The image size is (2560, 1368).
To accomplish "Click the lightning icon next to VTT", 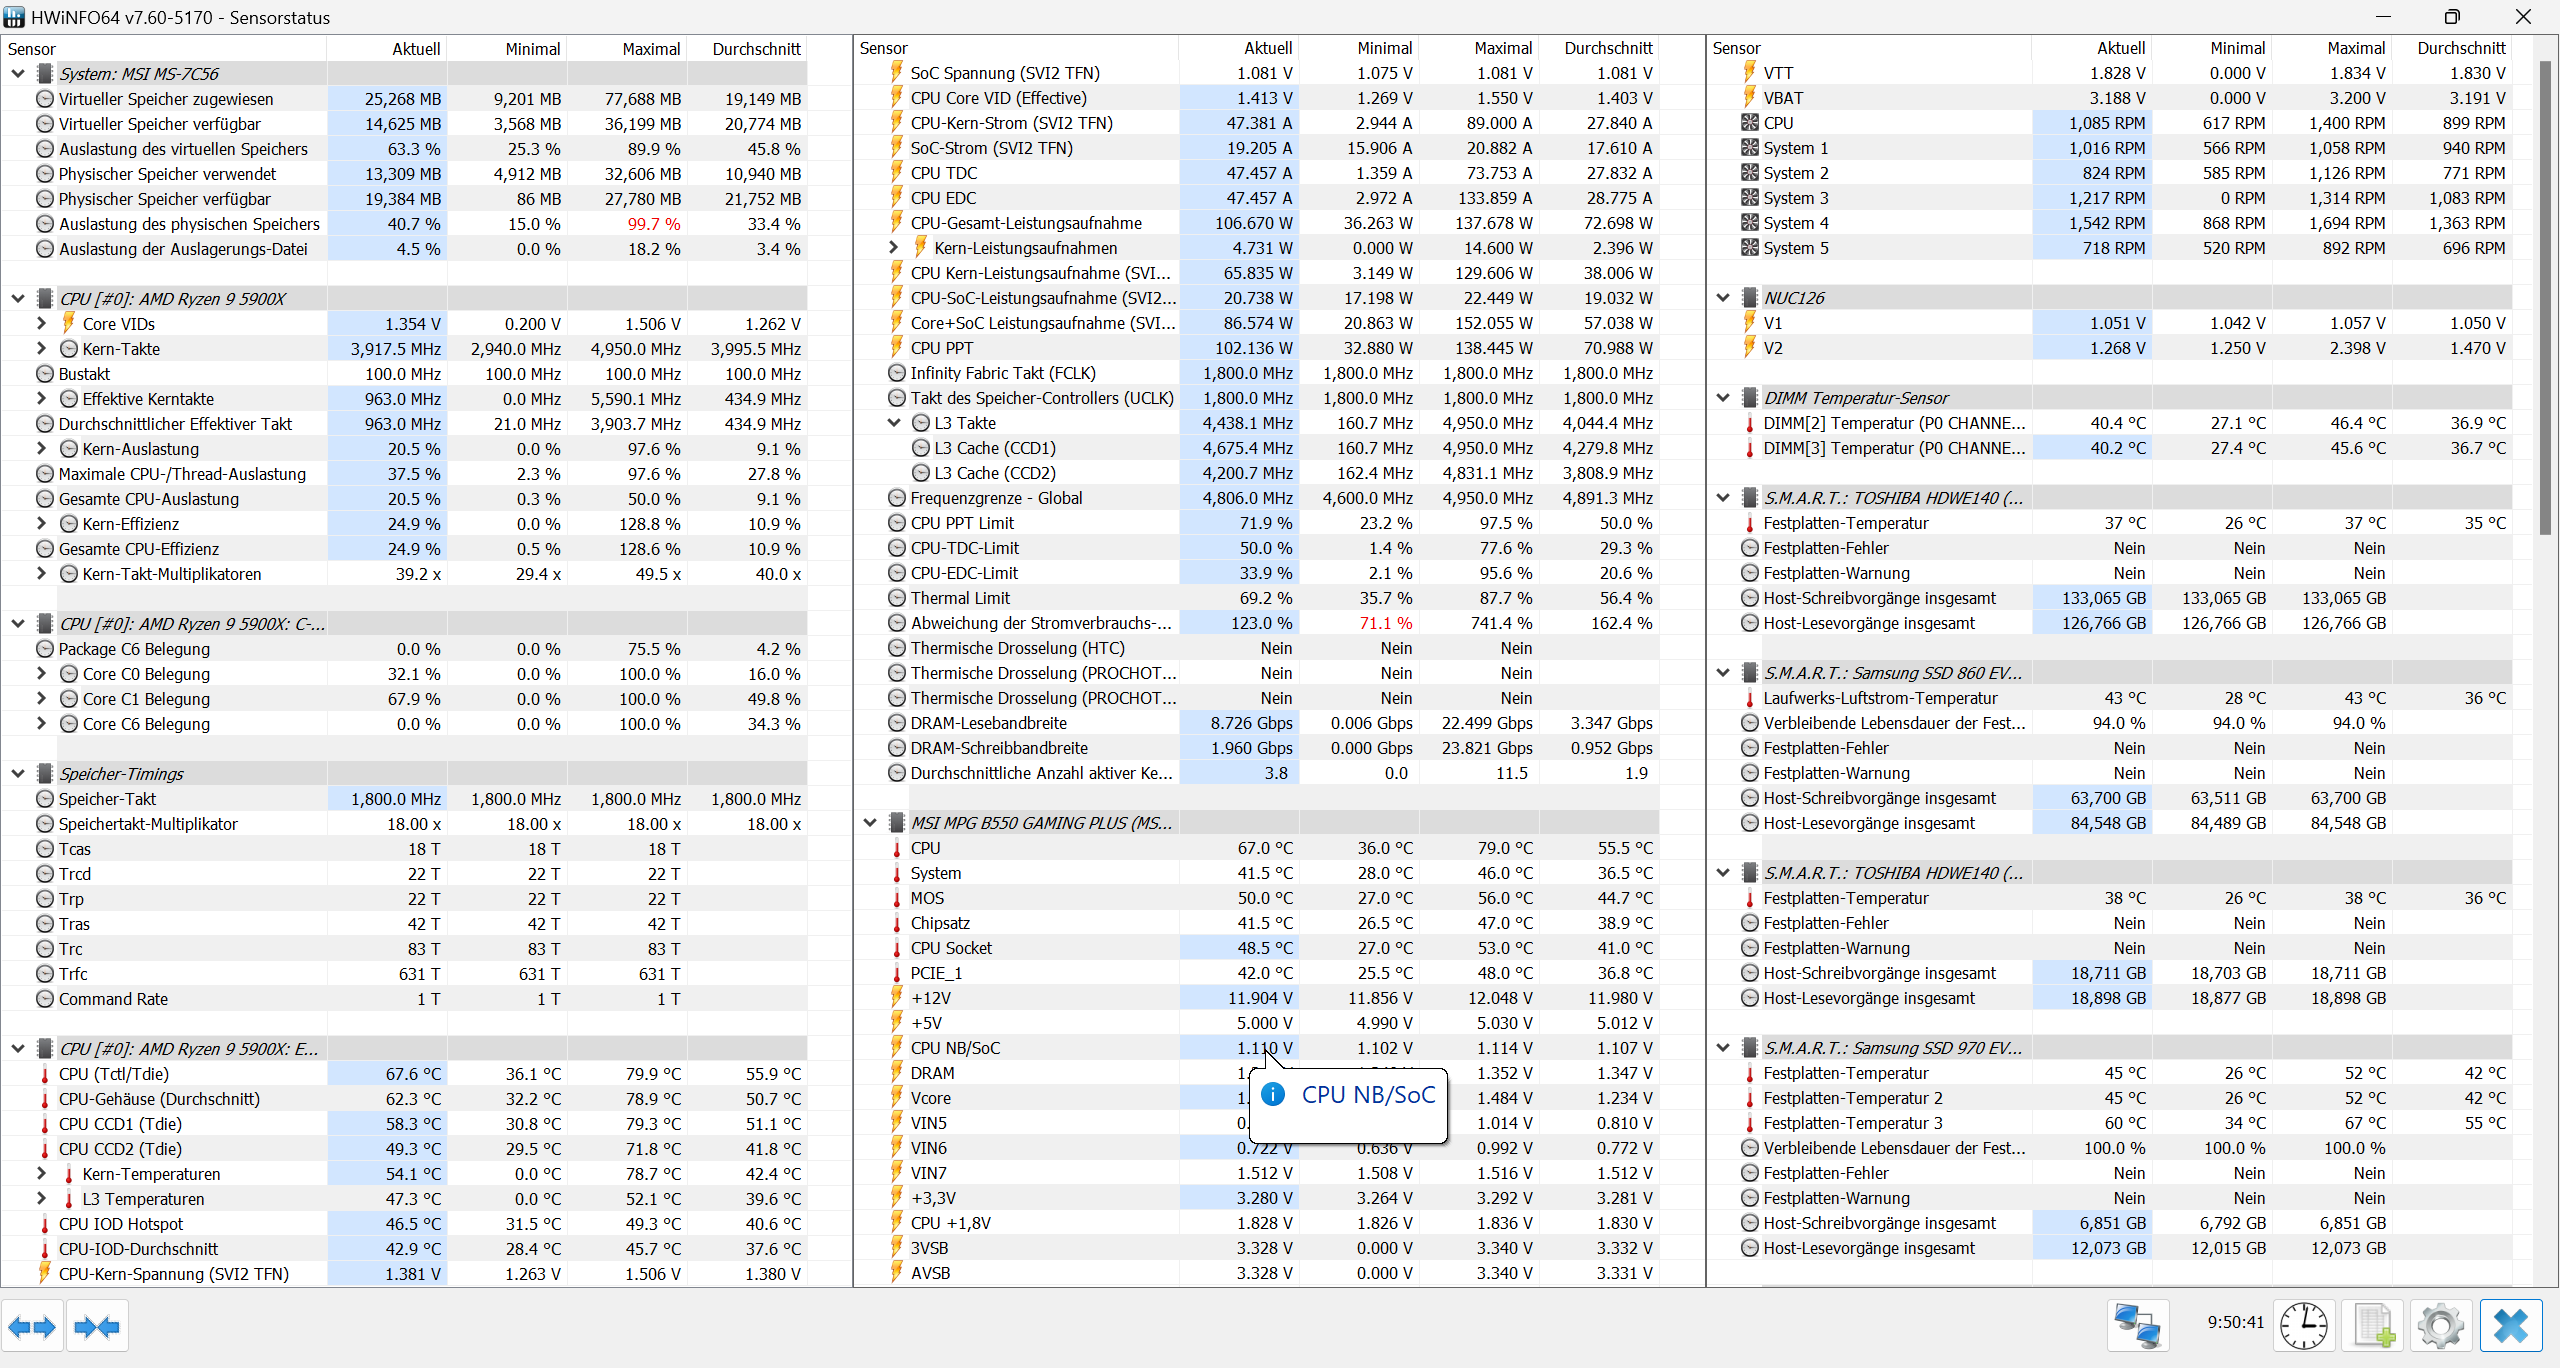I will (x=1749, y=72).
